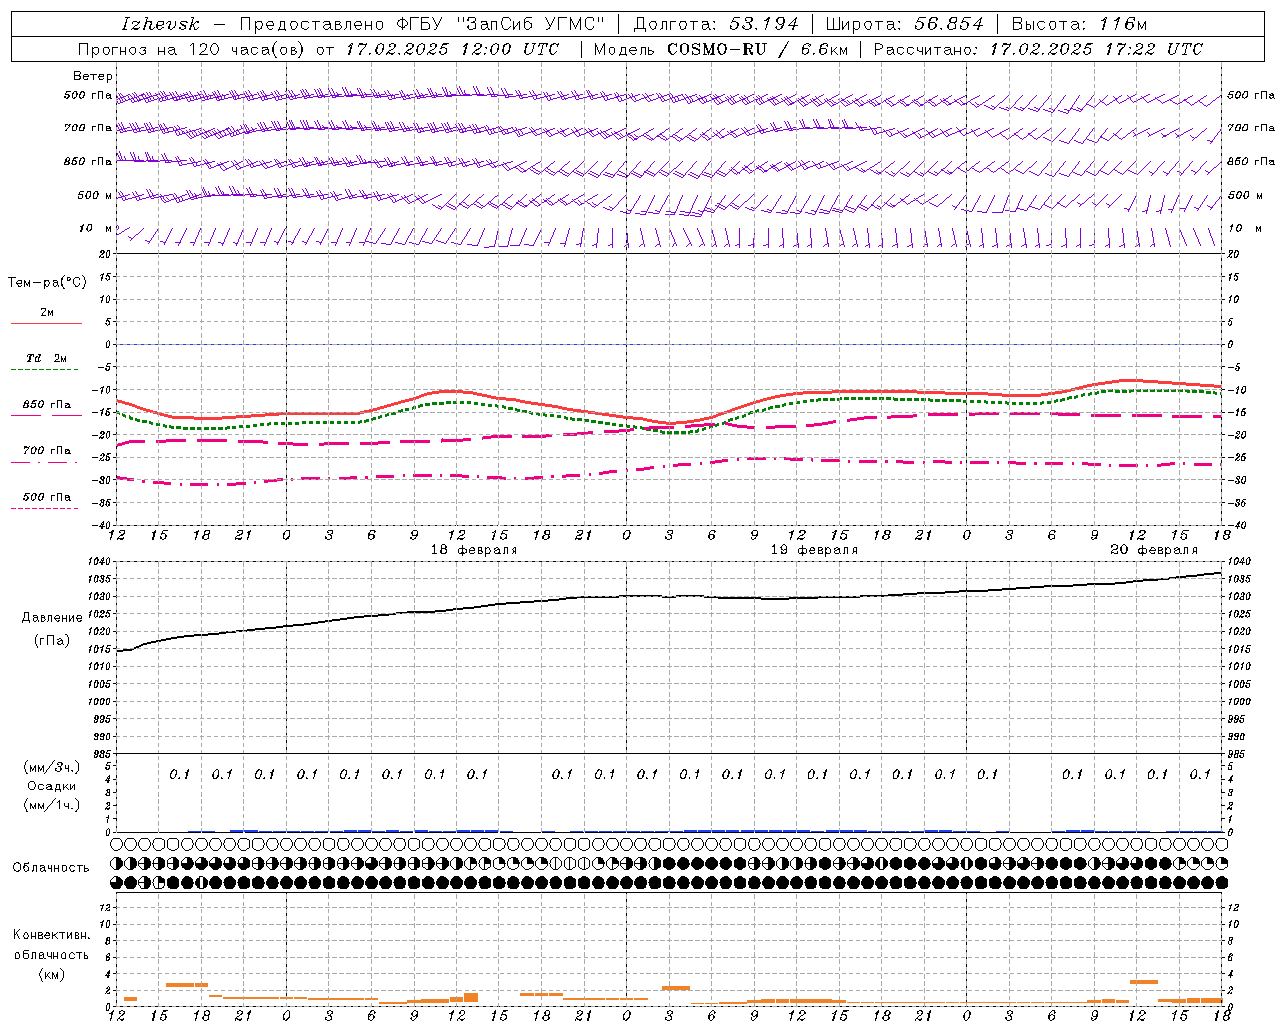Click the "(мм/1ч.)" precipitation unit label
1280x1024 pixels.
pyautogui.click(x=52, y=805)
